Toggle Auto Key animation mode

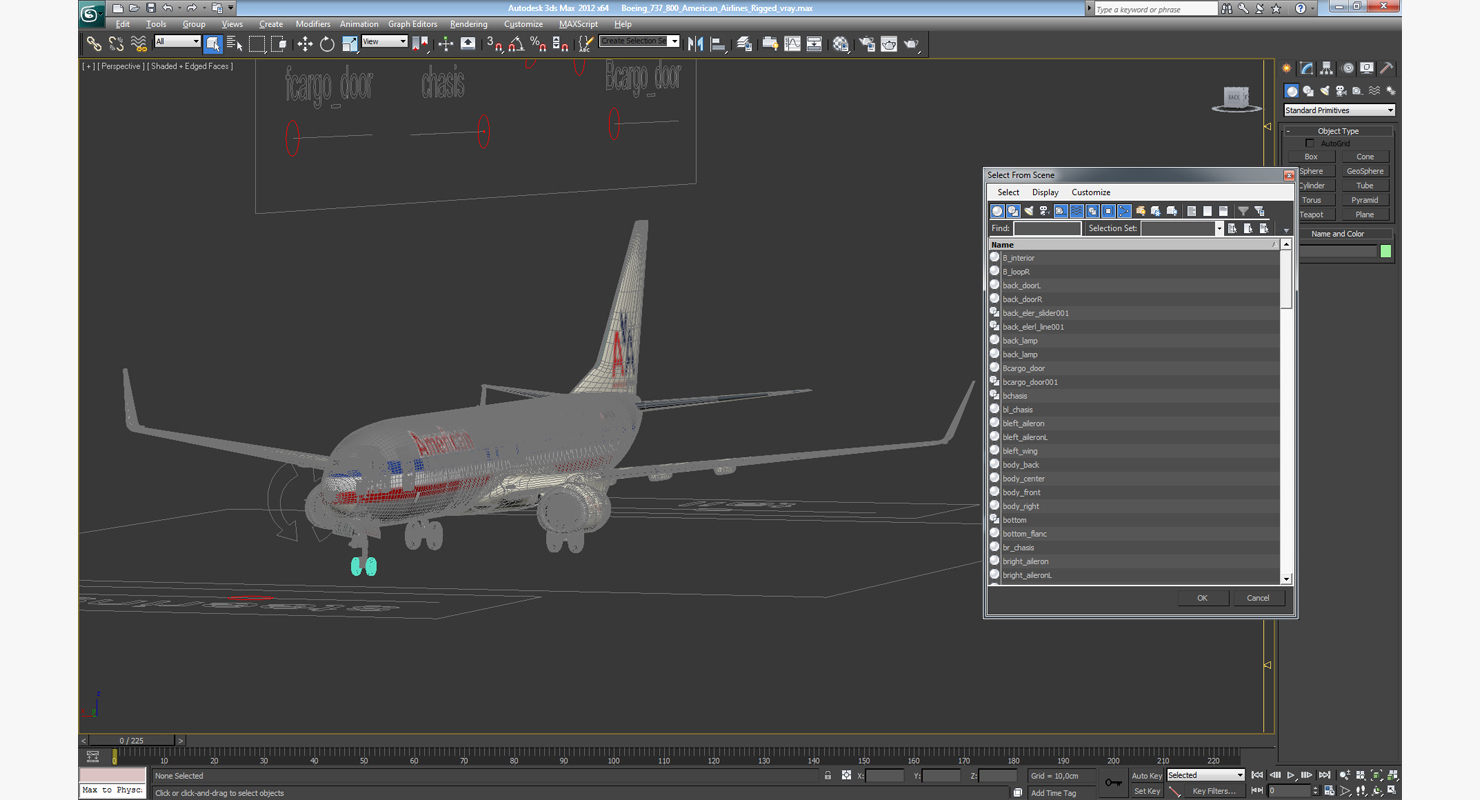(x=1147, y=776)
